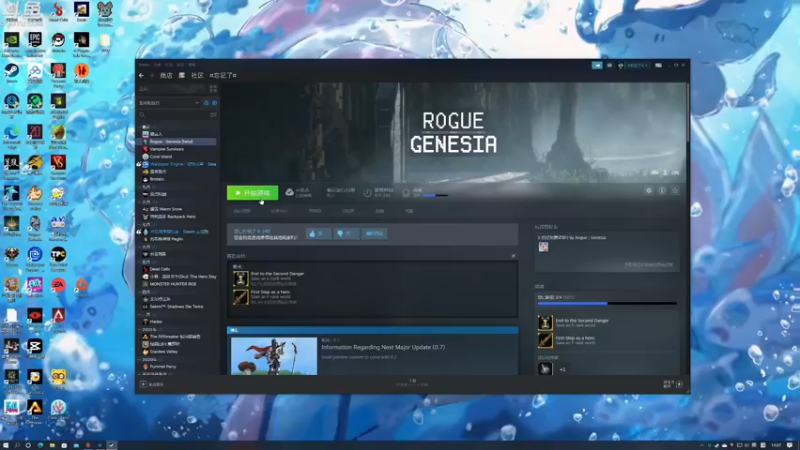Select Wallpaper Engine in the game list
Viewport: 800px width, 450px height.
(178, 164)
